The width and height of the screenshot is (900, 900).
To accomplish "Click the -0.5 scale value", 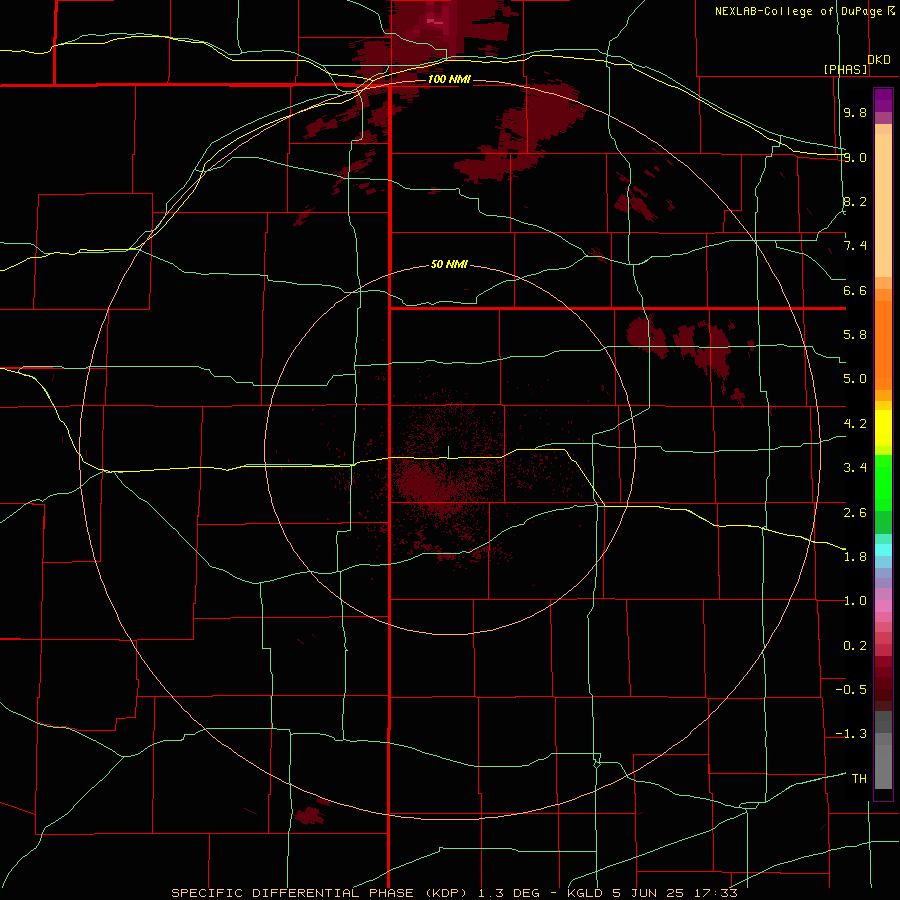I will pos(851,690).
